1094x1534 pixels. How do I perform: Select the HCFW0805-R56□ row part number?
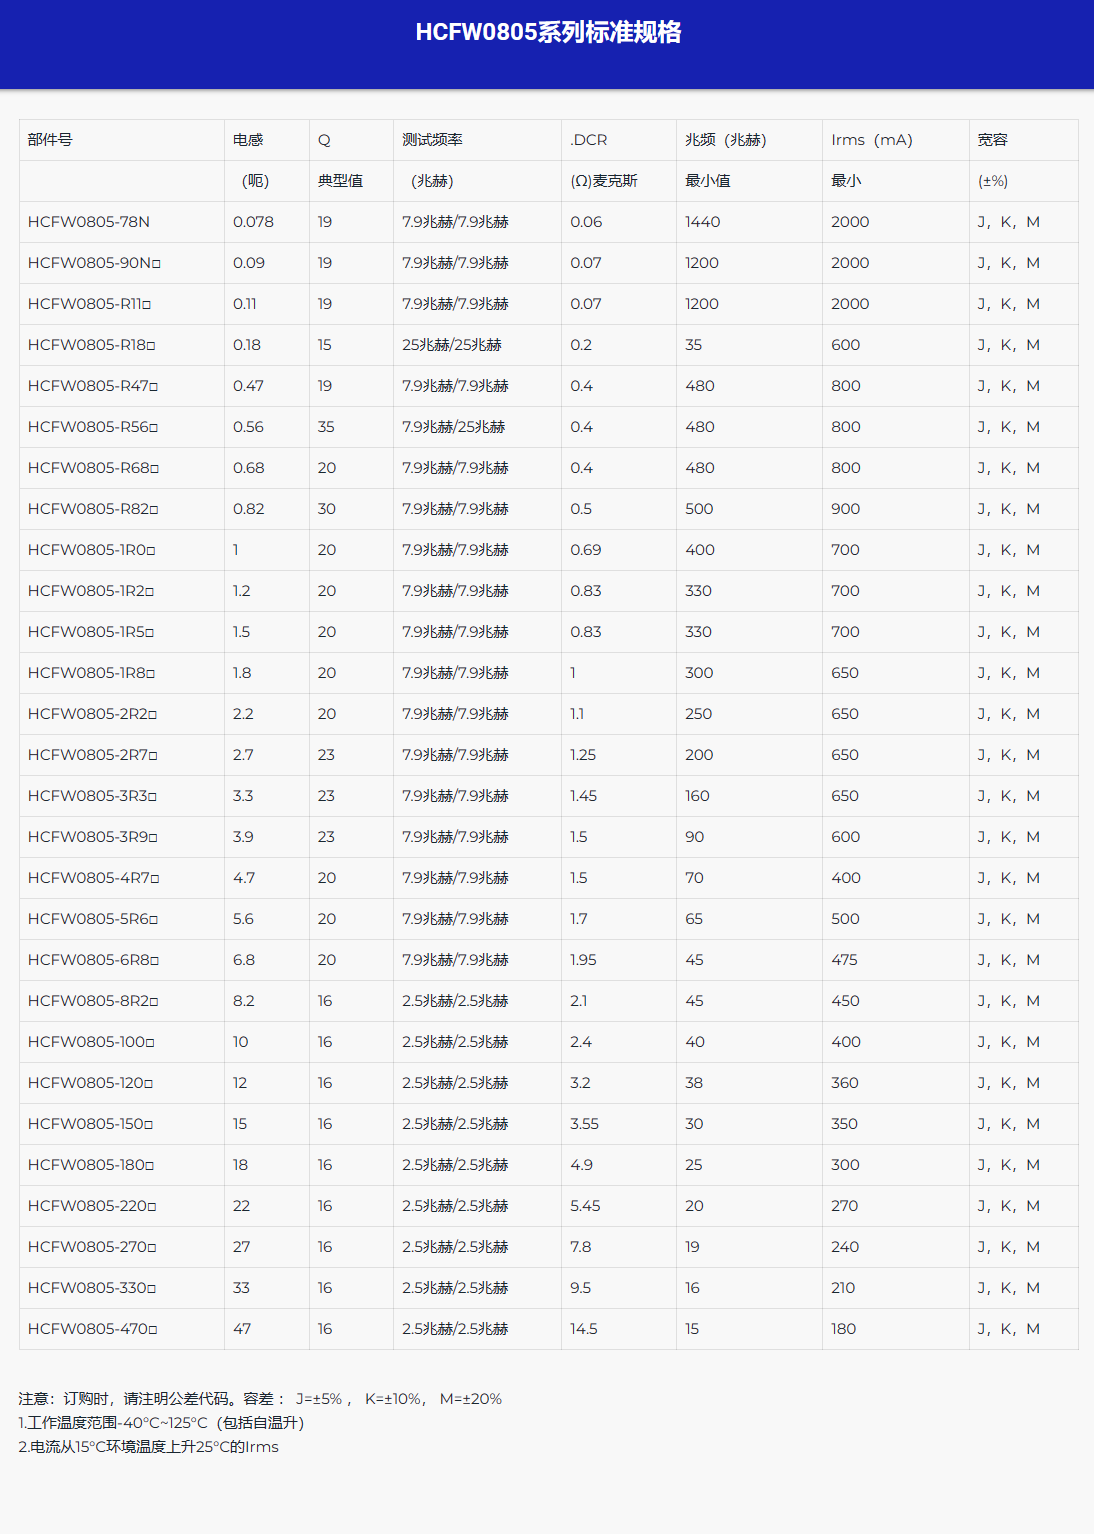(93, 427)
